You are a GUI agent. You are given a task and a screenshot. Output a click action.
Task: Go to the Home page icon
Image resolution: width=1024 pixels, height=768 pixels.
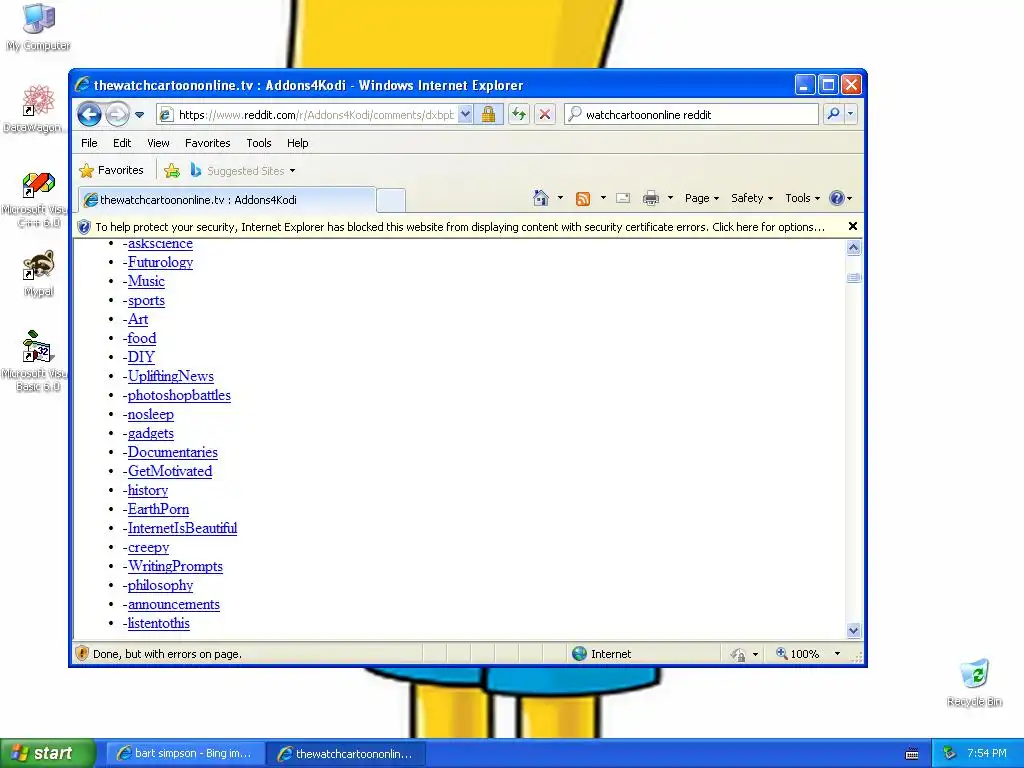541,198
